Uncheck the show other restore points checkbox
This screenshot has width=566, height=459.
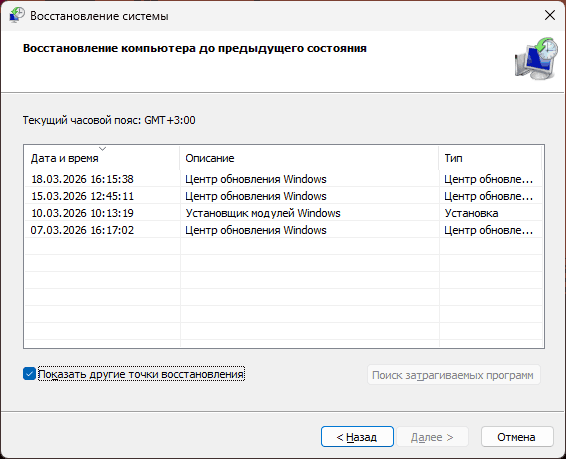point(29,374)
